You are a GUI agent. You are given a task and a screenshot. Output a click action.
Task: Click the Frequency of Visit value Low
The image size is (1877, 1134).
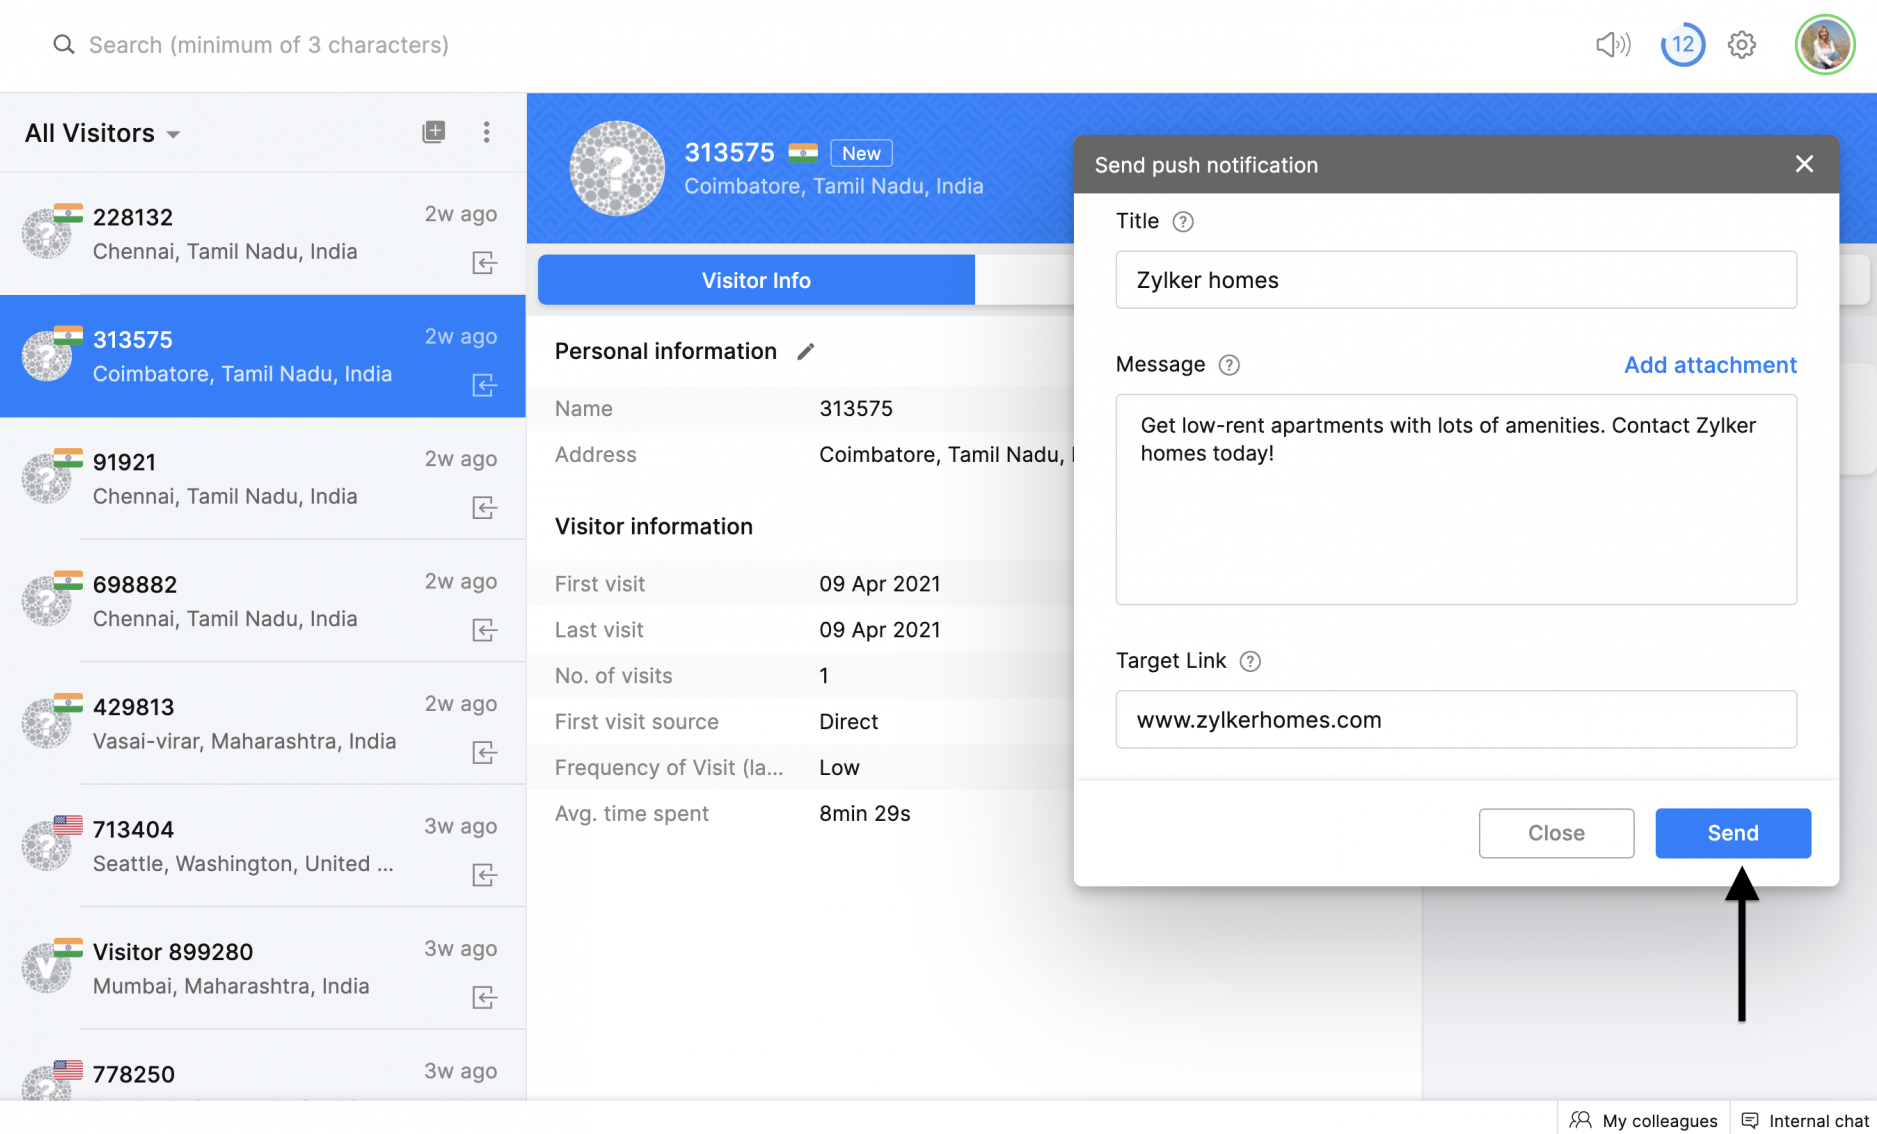pos(839,768)
